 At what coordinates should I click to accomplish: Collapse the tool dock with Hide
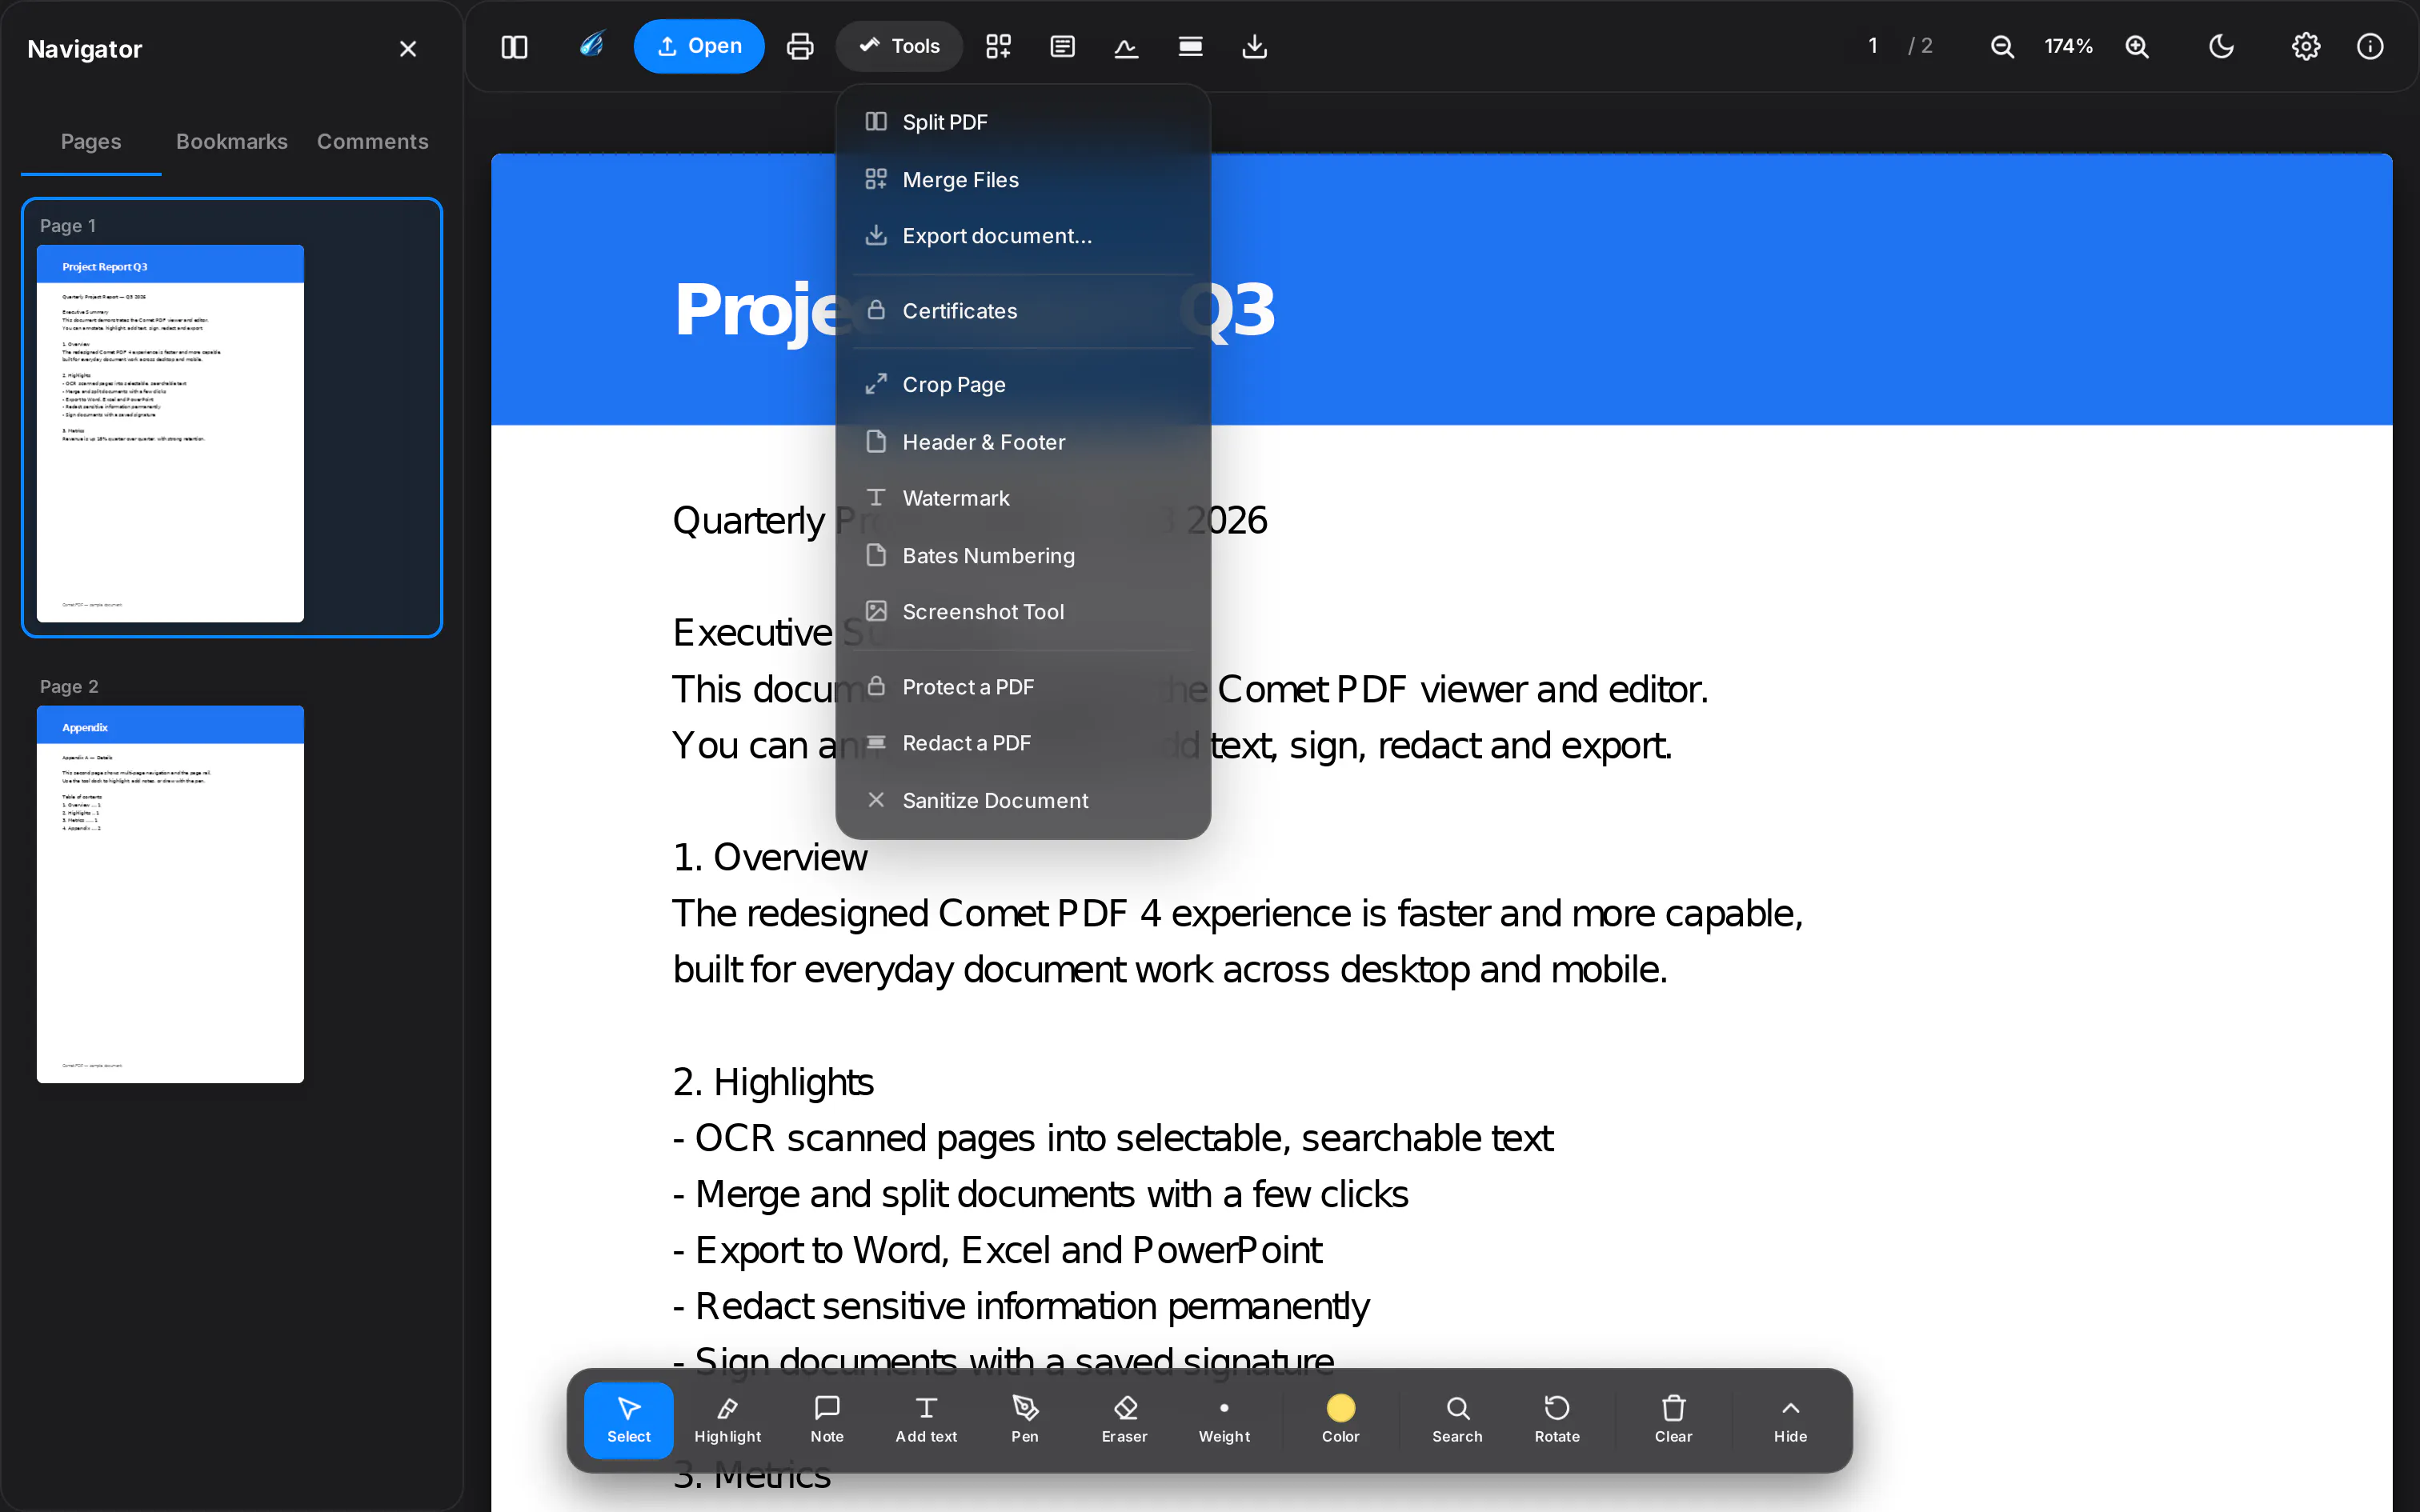1790,1420
